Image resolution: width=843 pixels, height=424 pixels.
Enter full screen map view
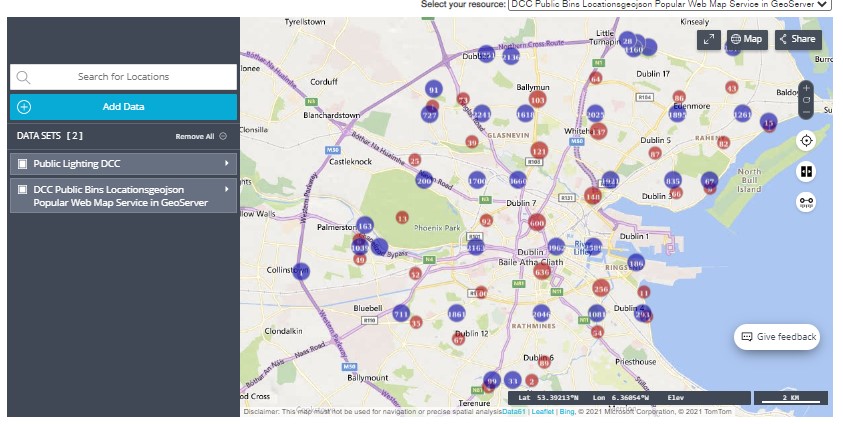pos(709,39)
